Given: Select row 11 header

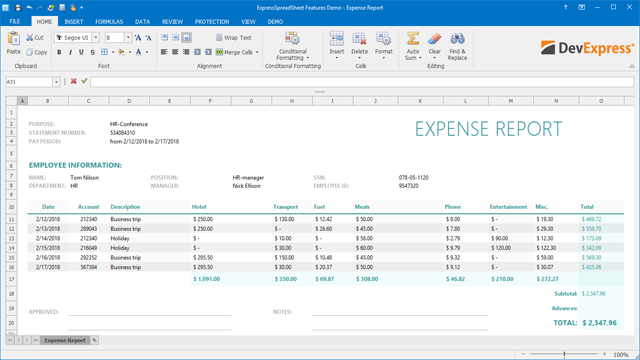Looking at the screenshot, I should click(11, 219).
